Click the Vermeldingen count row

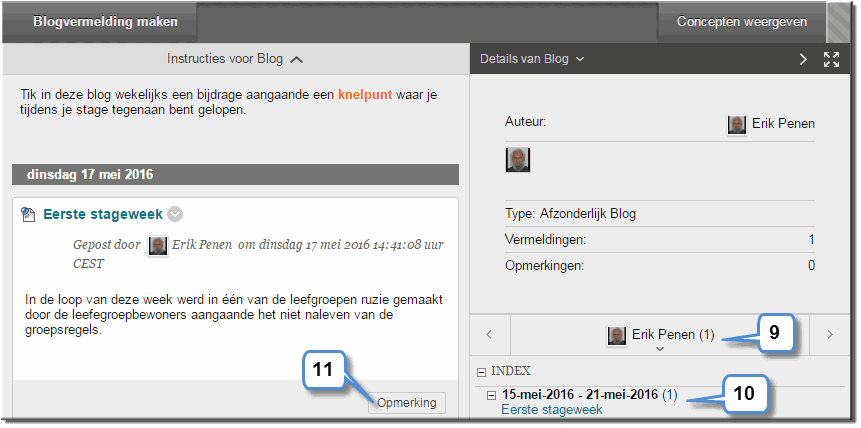point(659,240)
